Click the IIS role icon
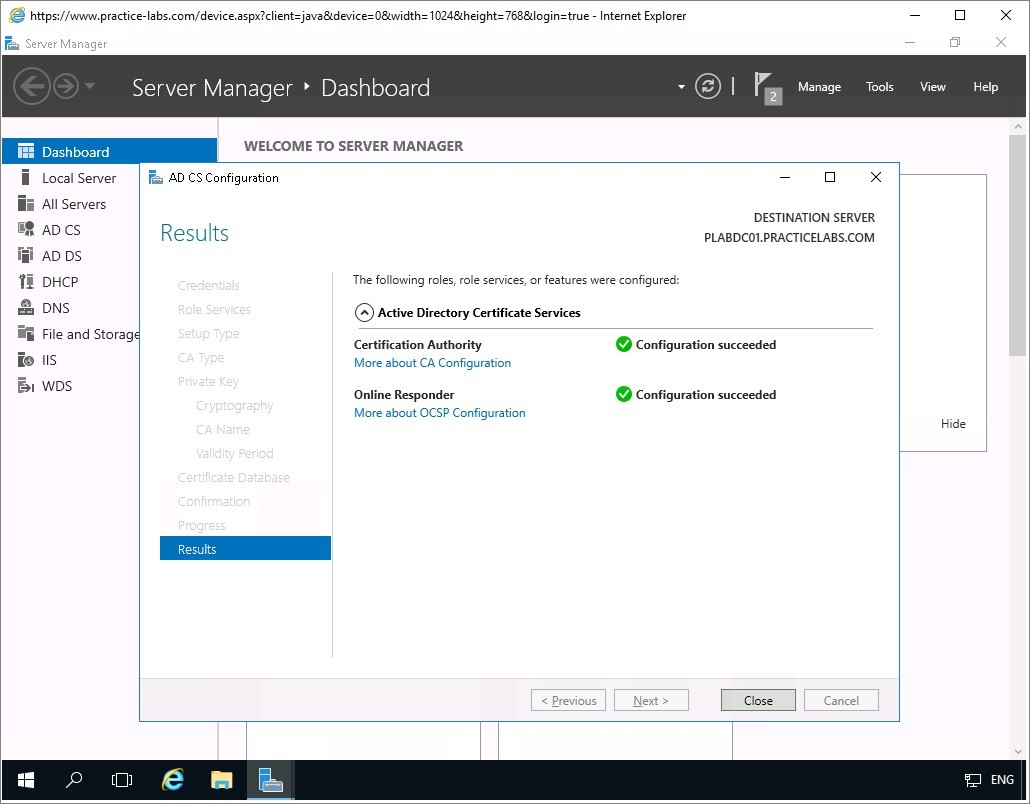Viewport: 1030px width, 804px height. 26,359
